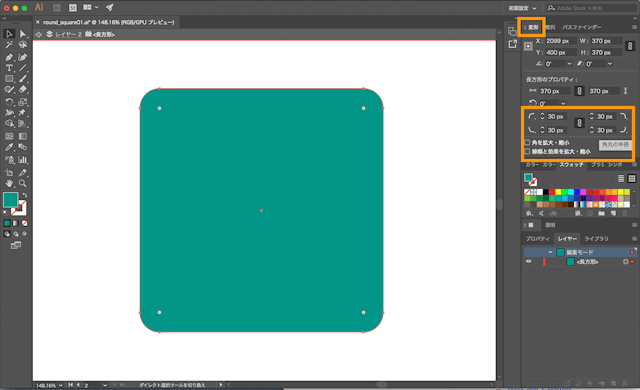Switch to the ライブラリ tab
This screenshot has width=640, height=390.
coord(596,239)
